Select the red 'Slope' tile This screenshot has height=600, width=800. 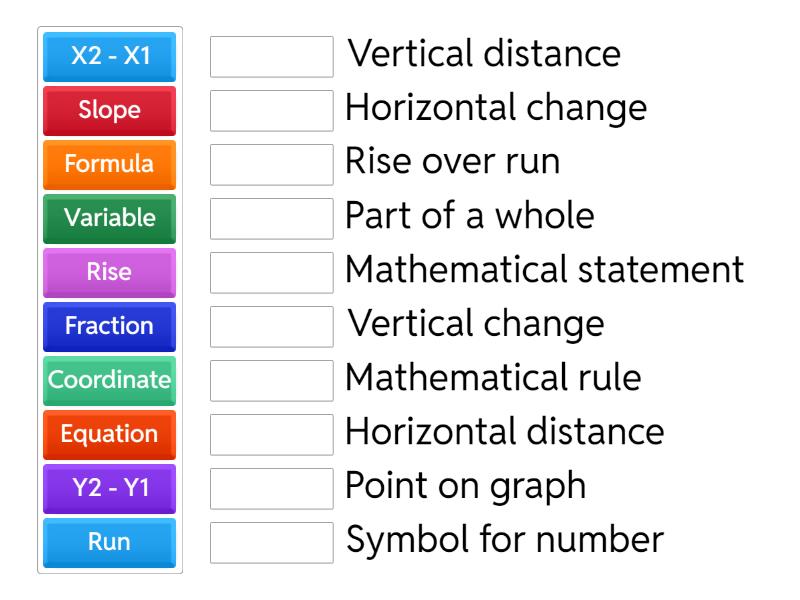[x=110, y=111]
